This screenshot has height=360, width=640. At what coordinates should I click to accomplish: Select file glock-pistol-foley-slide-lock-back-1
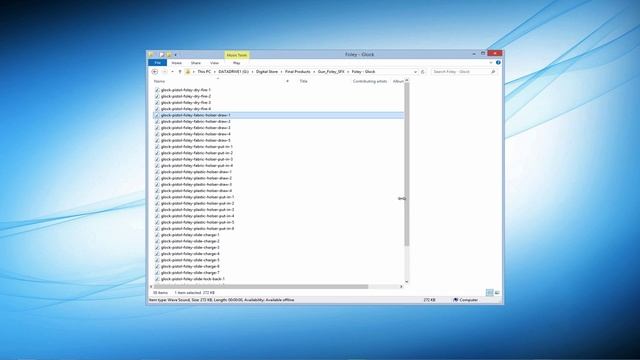click(193, 279)
